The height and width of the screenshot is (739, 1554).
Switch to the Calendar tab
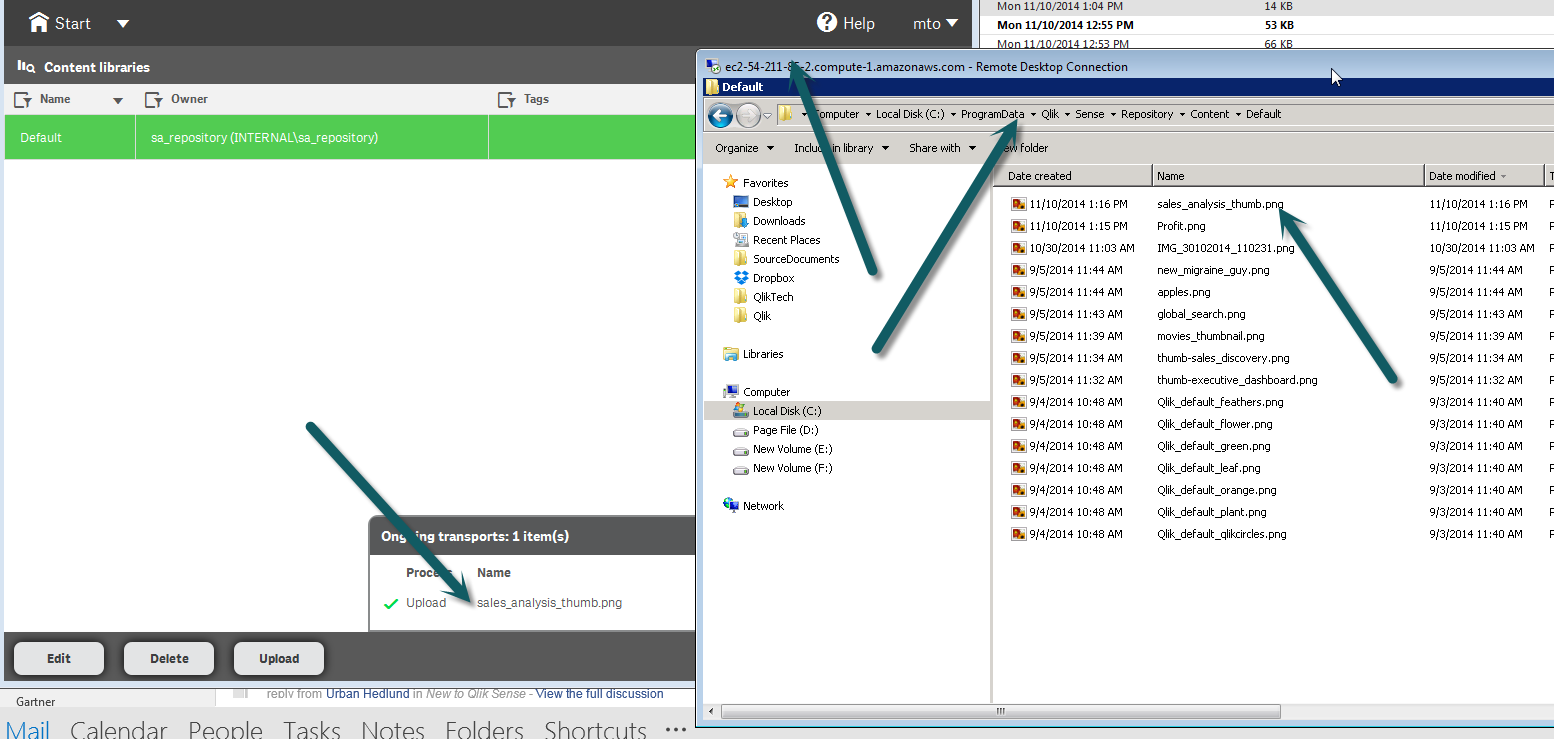(119, 729)
